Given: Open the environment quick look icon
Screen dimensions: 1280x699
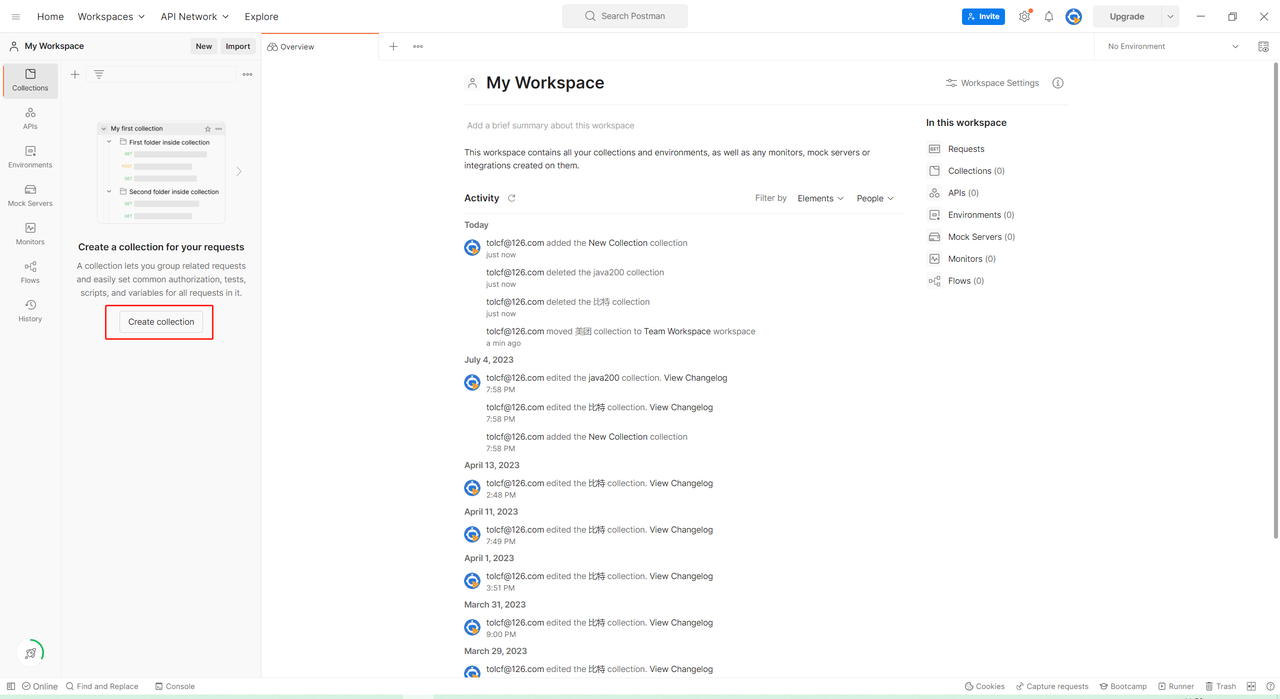Looking at the screenshot, I should (x=1263, y=47).
